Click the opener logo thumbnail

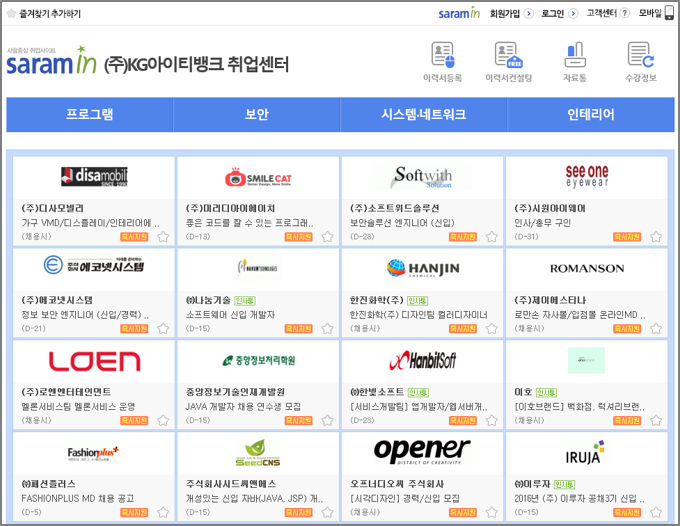422,451
